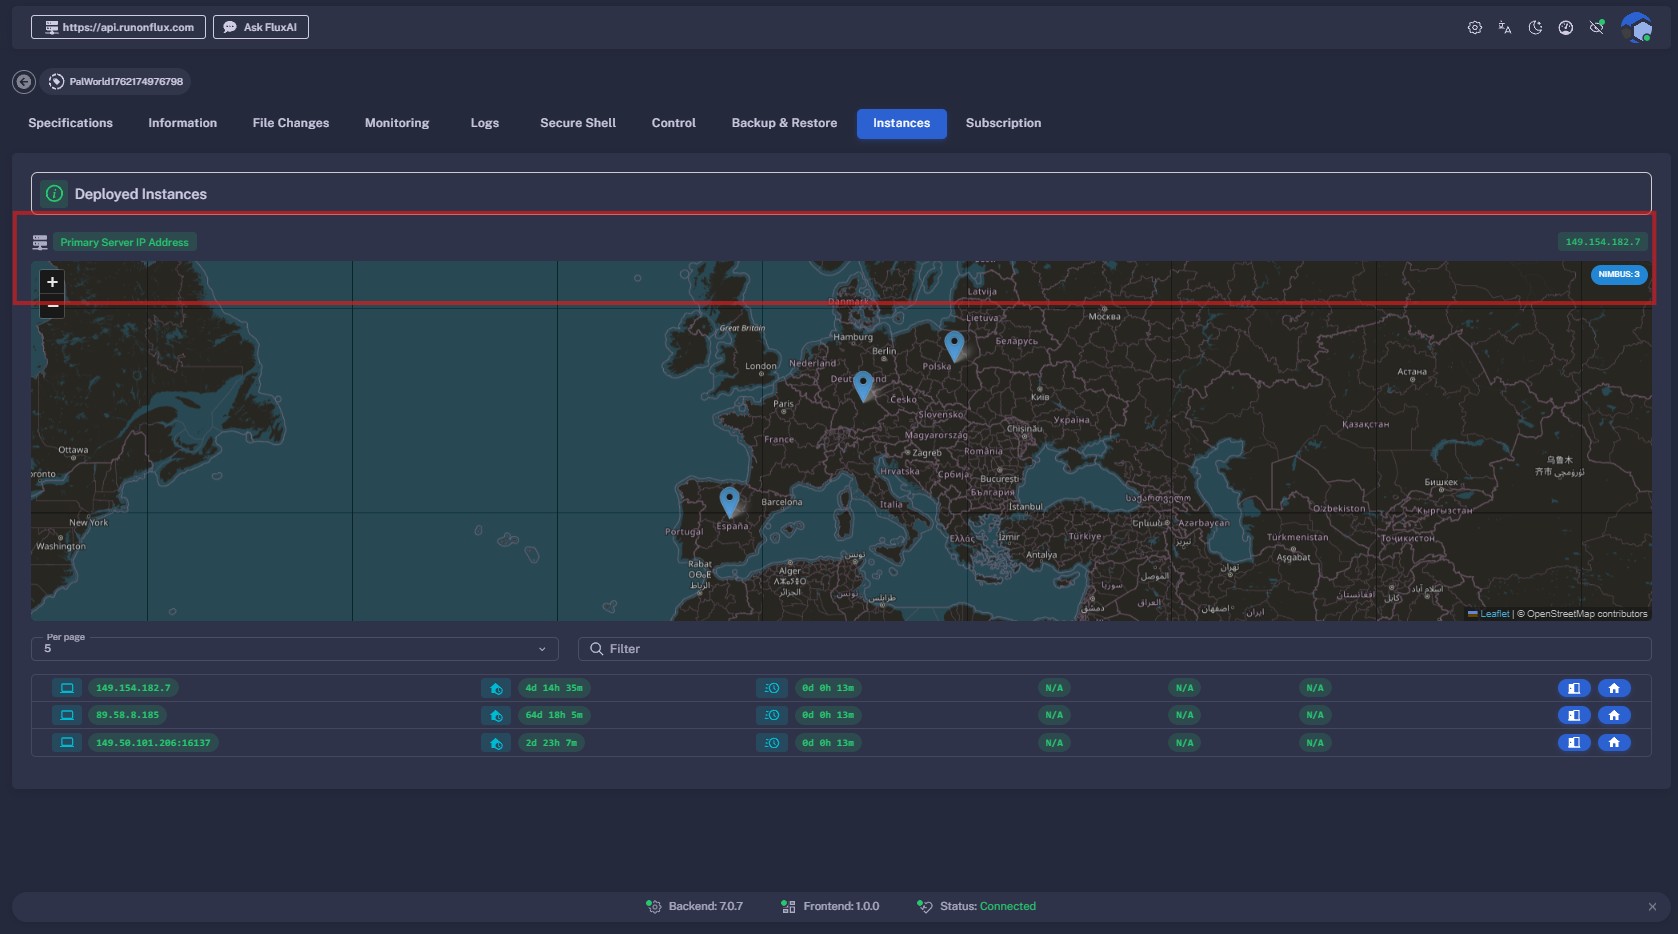Open the user avatar profile menu

(x=1636, y=28)
